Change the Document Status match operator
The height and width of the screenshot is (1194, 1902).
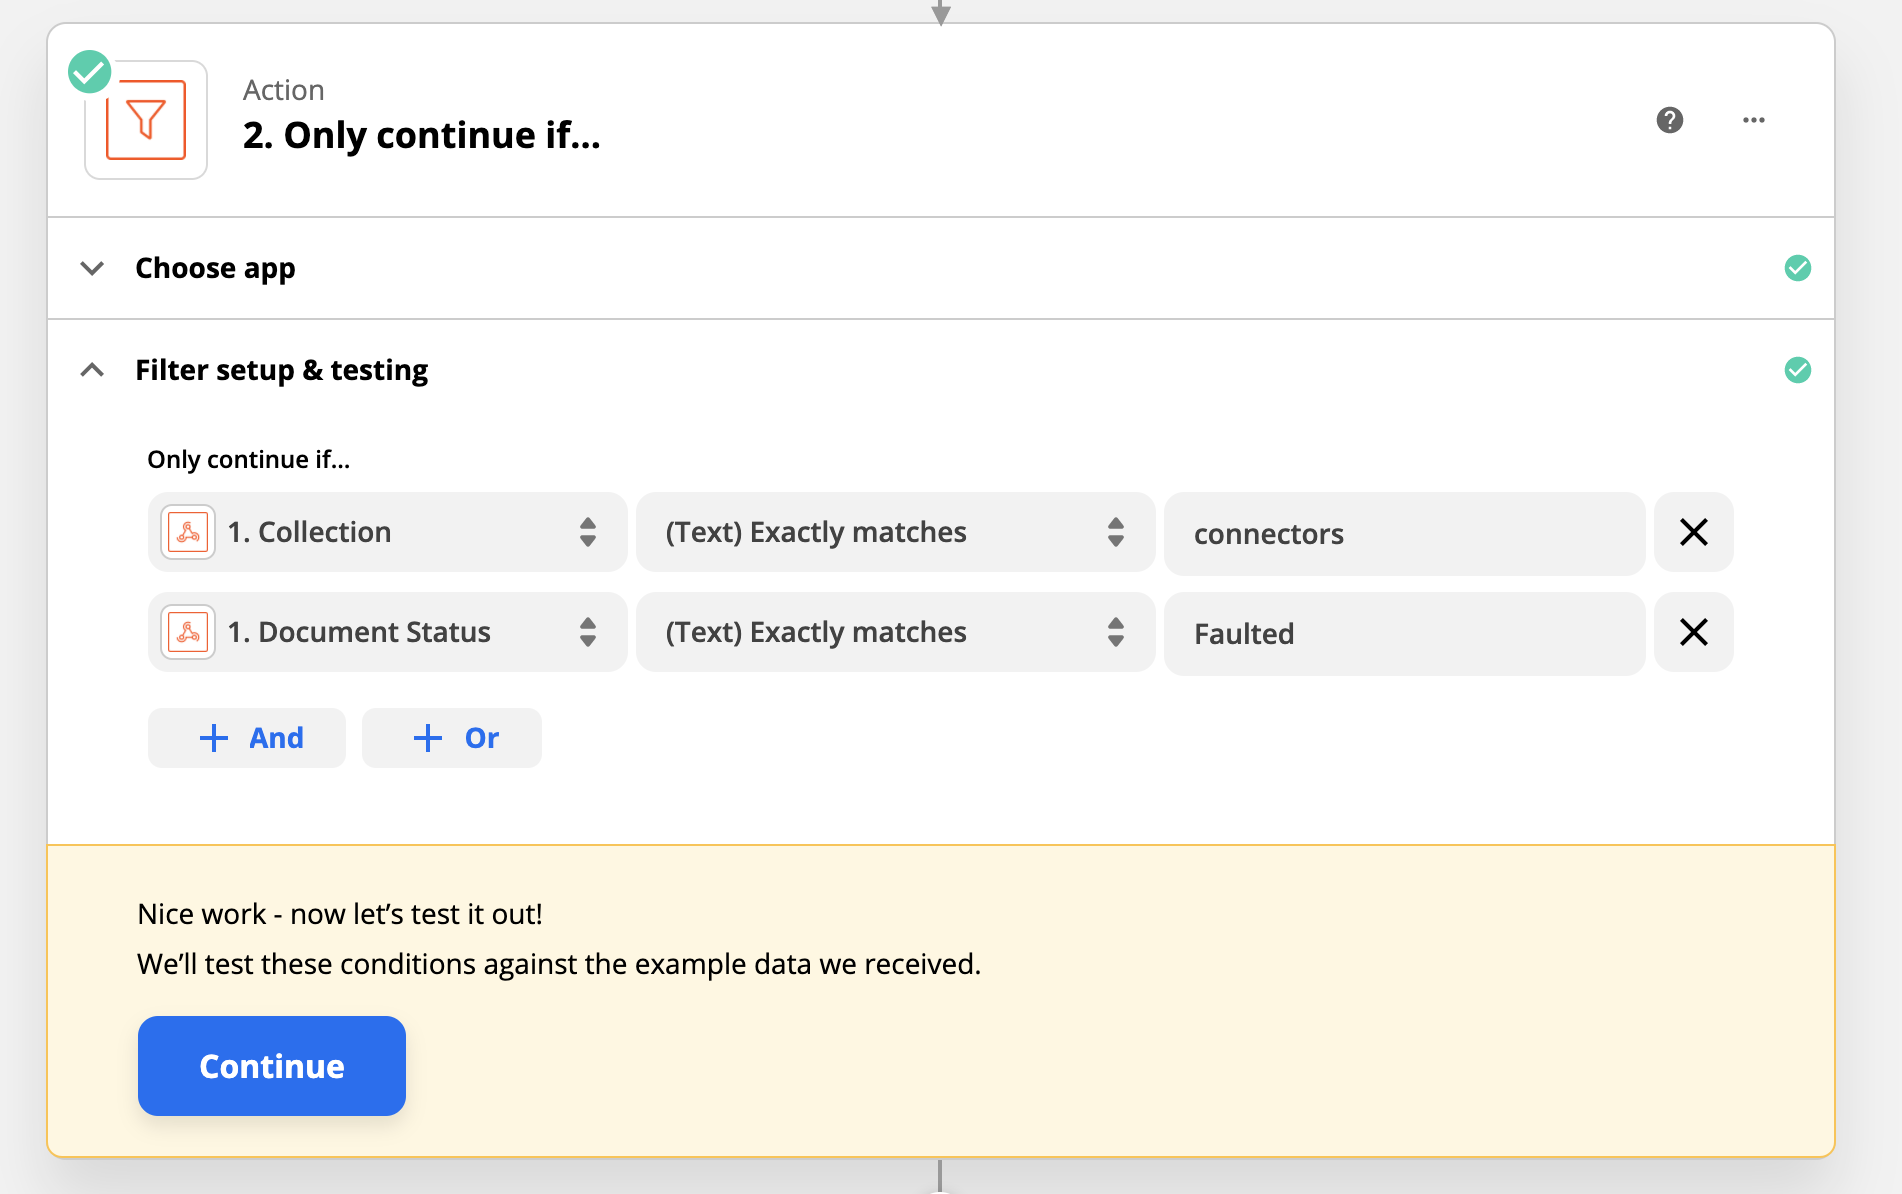click(x=895, y=632)
